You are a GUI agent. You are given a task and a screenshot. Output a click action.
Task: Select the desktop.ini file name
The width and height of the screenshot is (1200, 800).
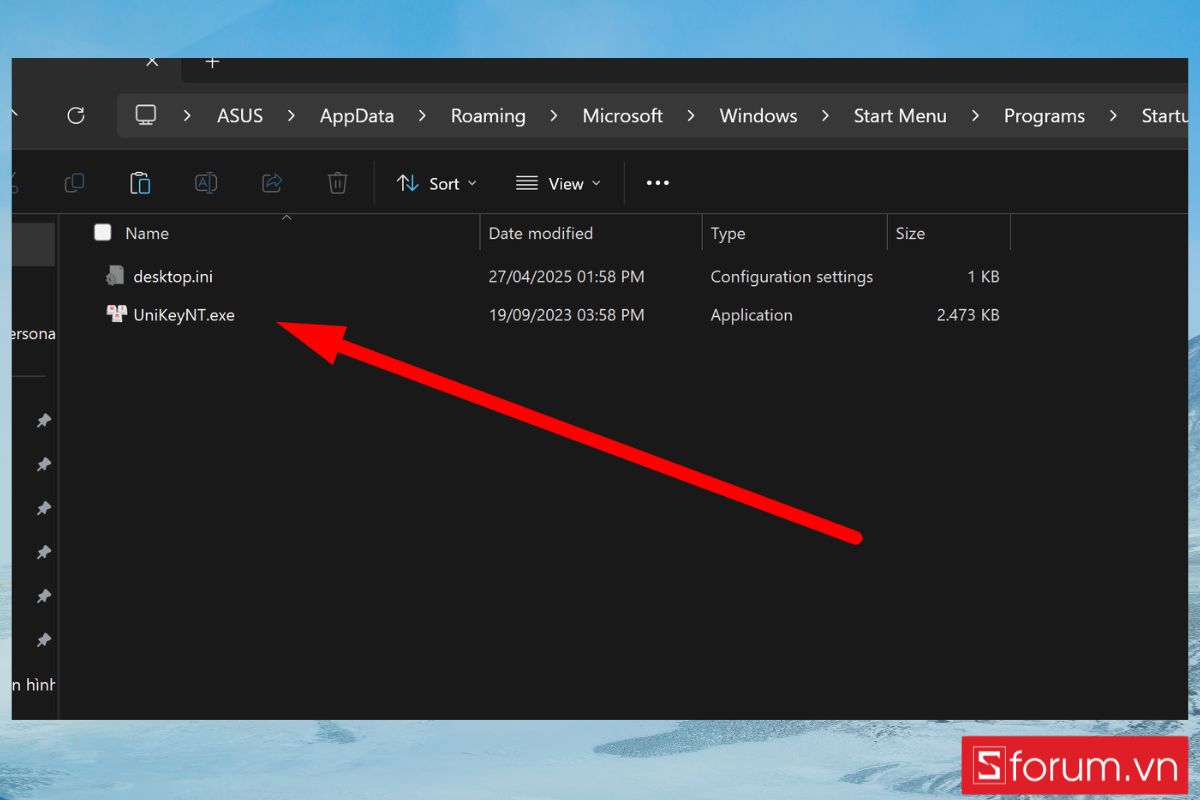tap(173, 276)
